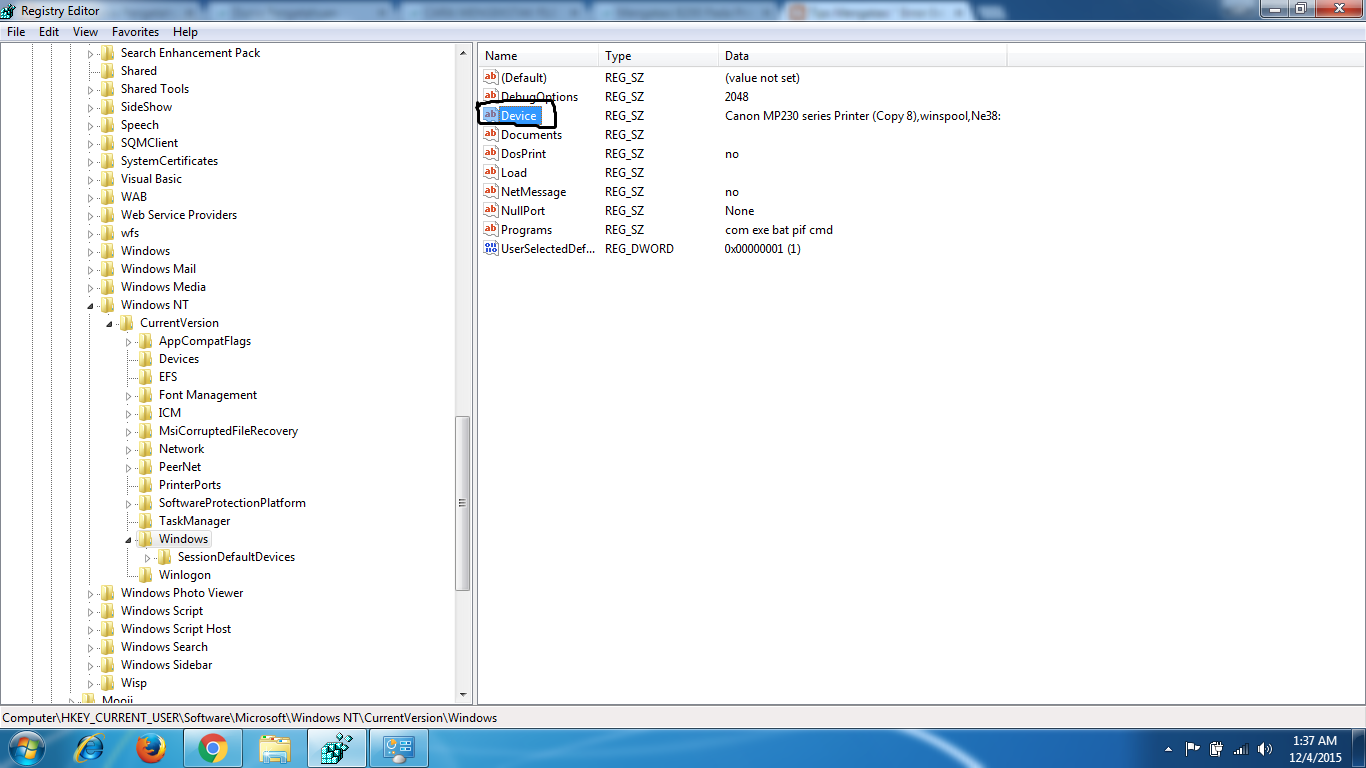
Task: Click the 'com exe bat pif cmd' data
Action: pyautogui.click(x=779, y=229)
